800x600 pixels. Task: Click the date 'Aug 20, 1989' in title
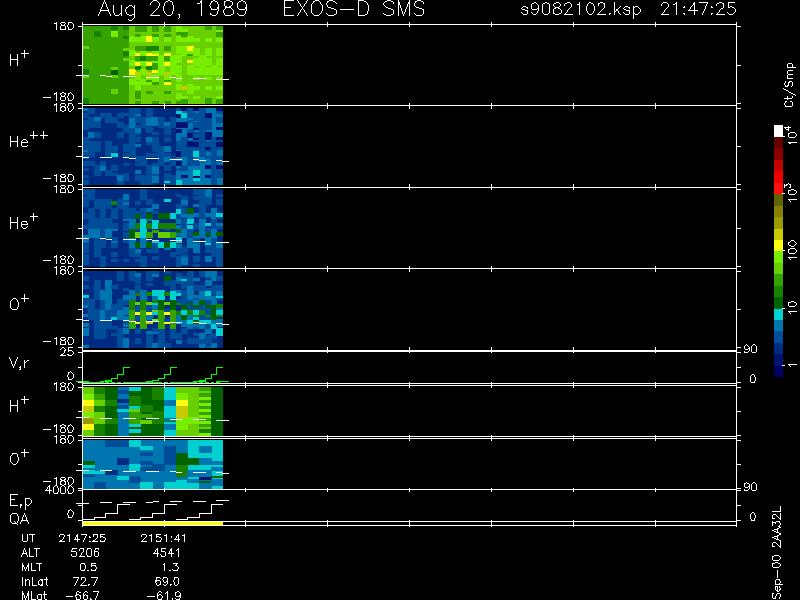[173, 9]
